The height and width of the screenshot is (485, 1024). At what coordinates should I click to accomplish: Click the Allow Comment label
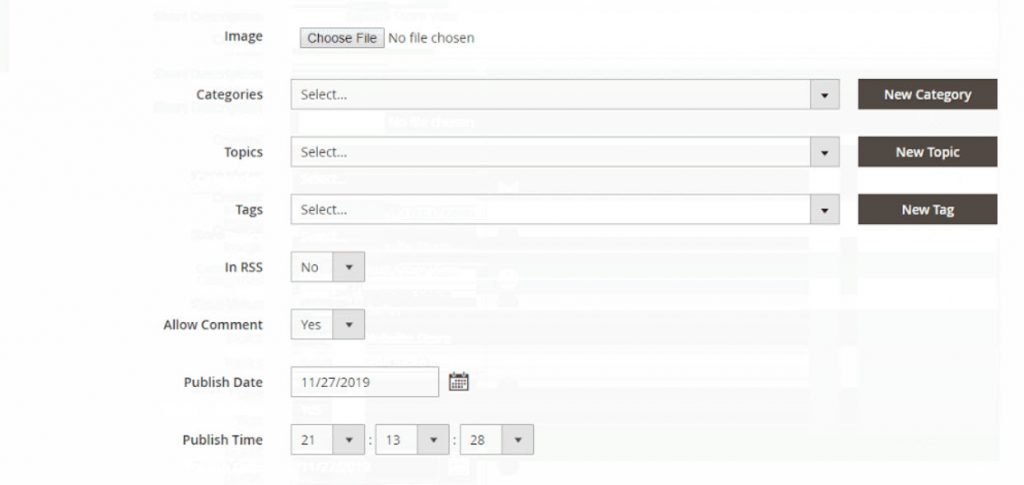213,324
